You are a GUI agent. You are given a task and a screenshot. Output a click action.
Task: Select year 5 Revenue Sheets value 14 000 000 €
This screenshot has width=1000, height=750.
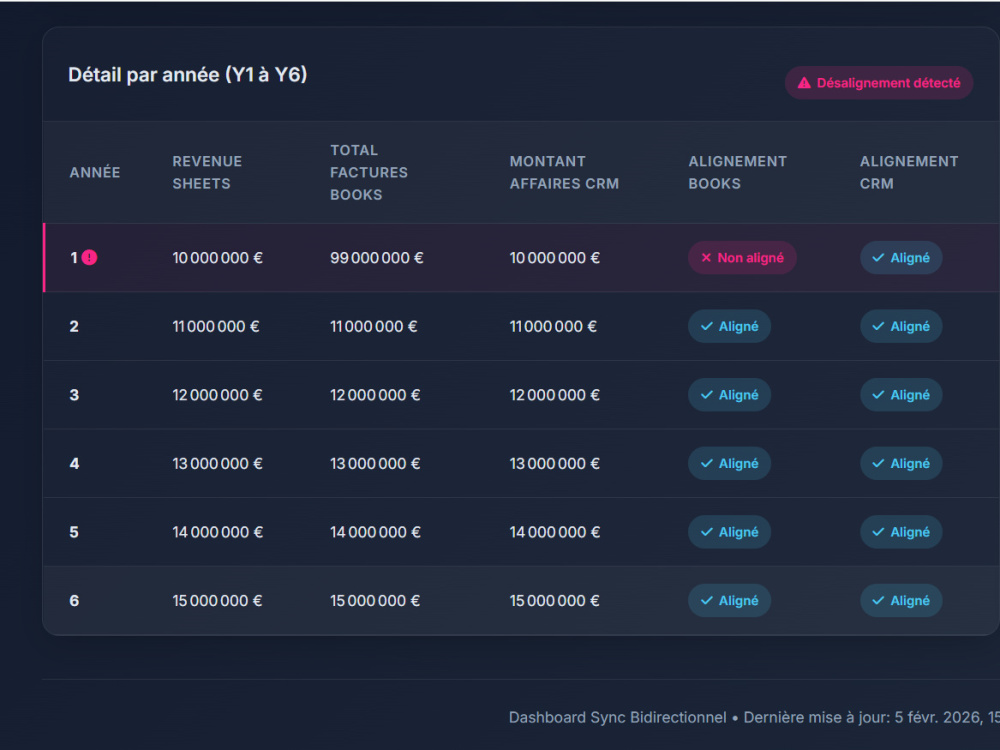[217, 532]
